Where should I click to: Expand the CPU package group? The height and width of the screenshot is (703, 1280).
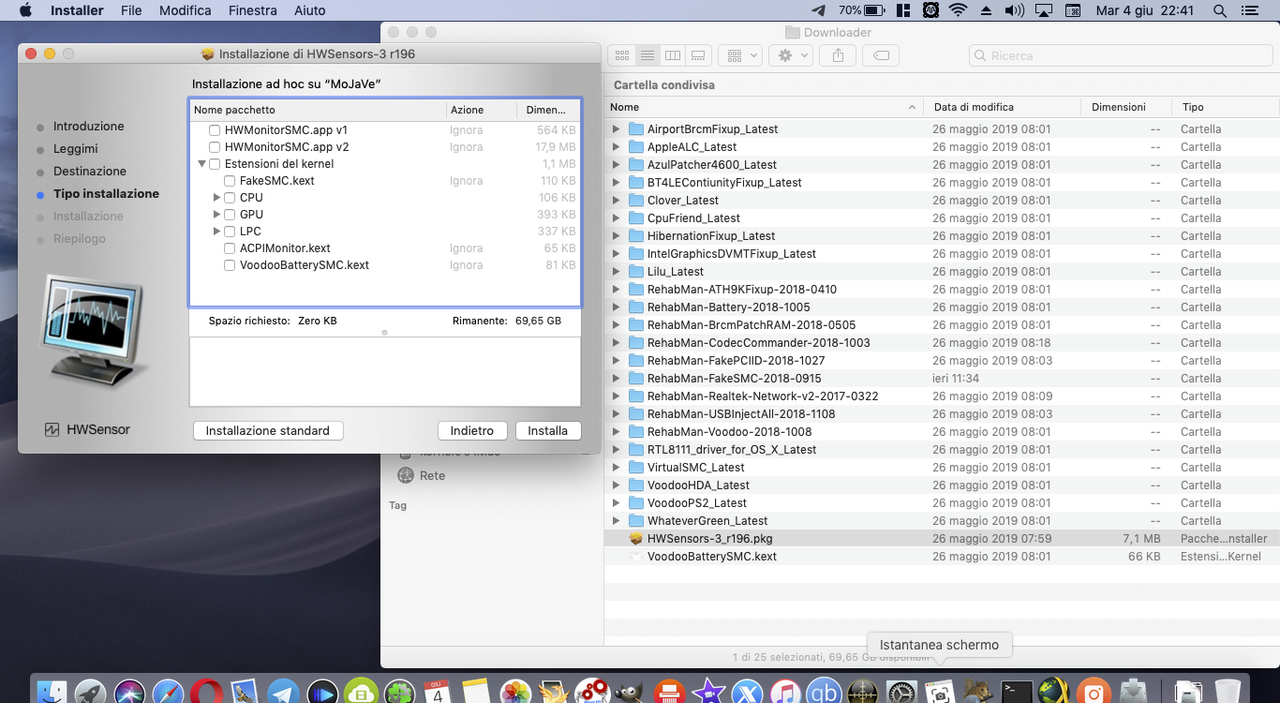[x=217, y=198]
